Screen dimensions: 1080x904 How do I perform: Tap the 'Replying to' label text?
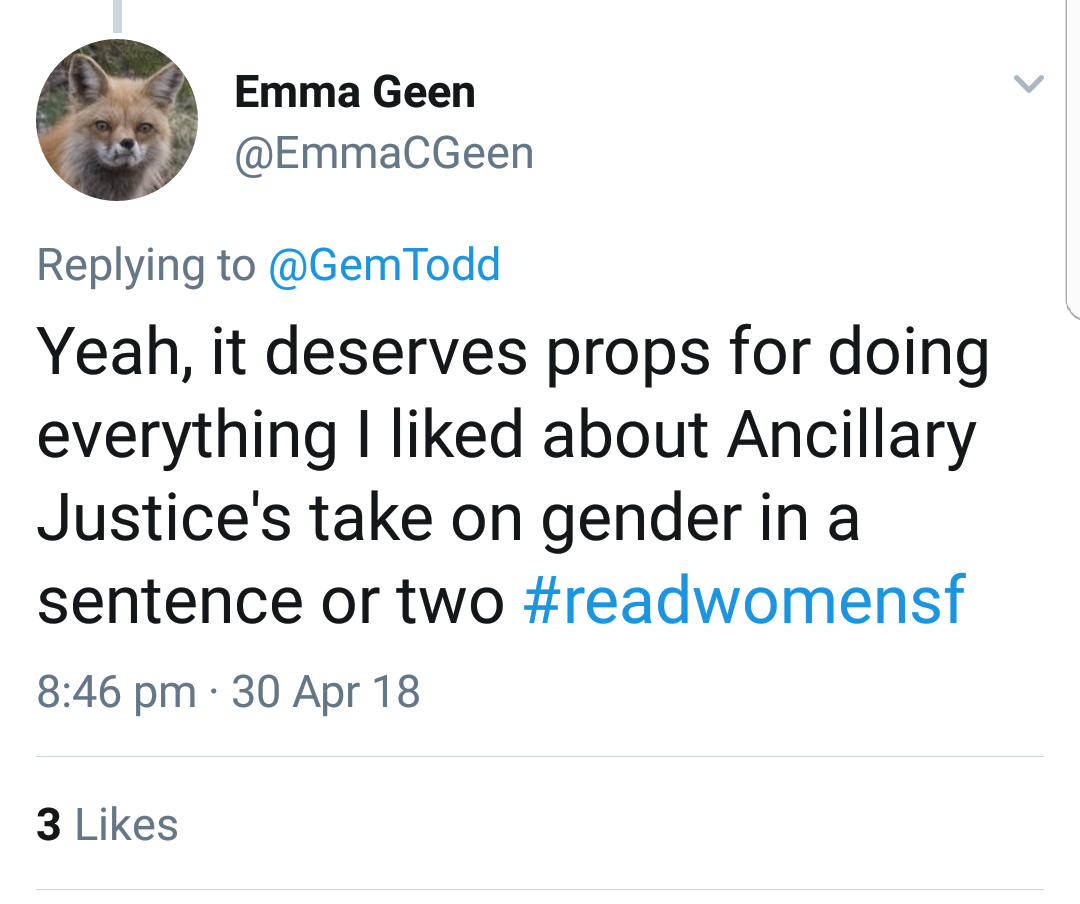click(145, 265)
